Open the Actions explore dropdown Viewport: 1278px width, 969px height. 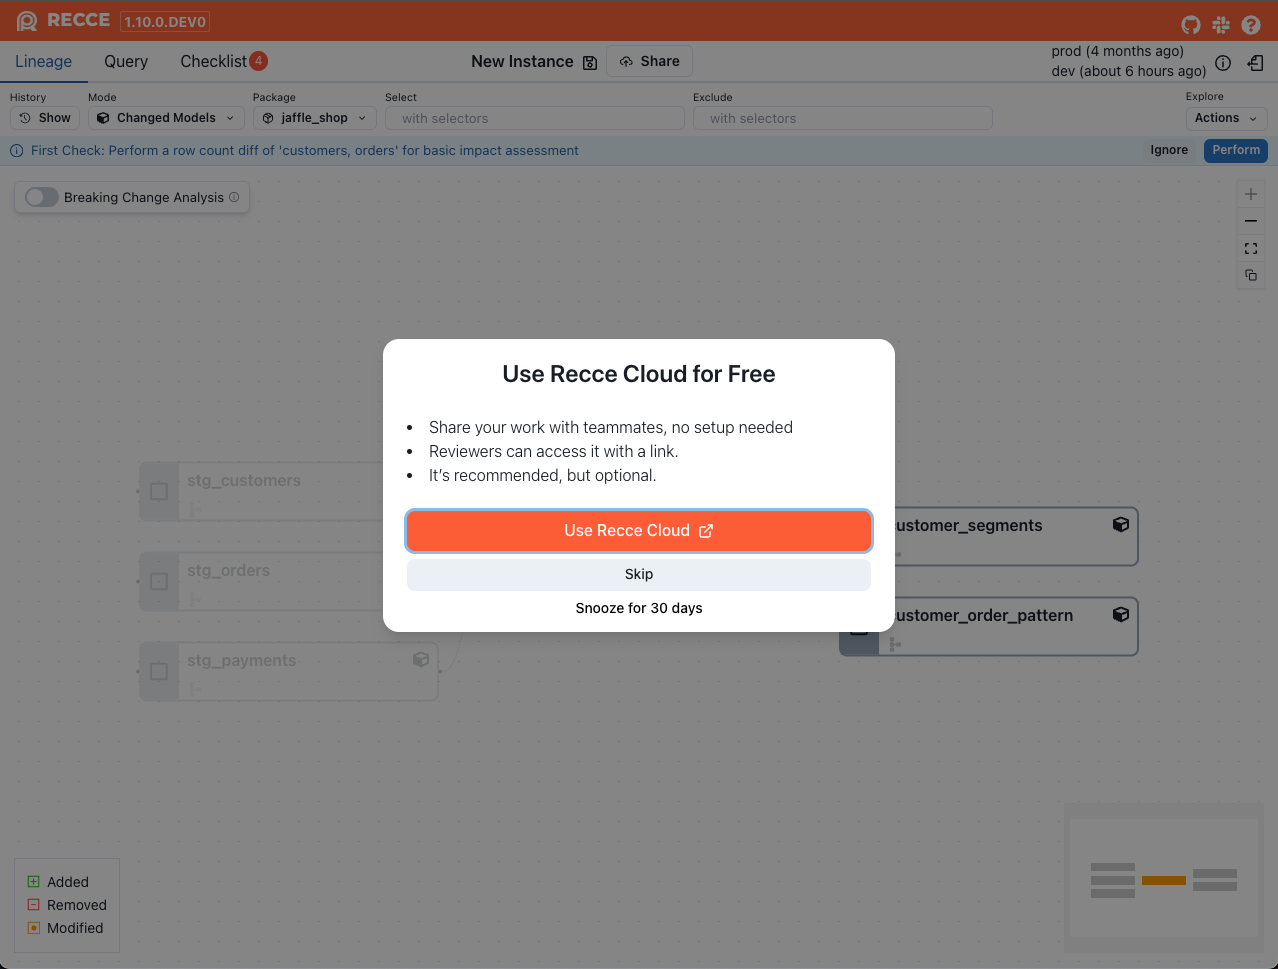(x=1225, y=118)
